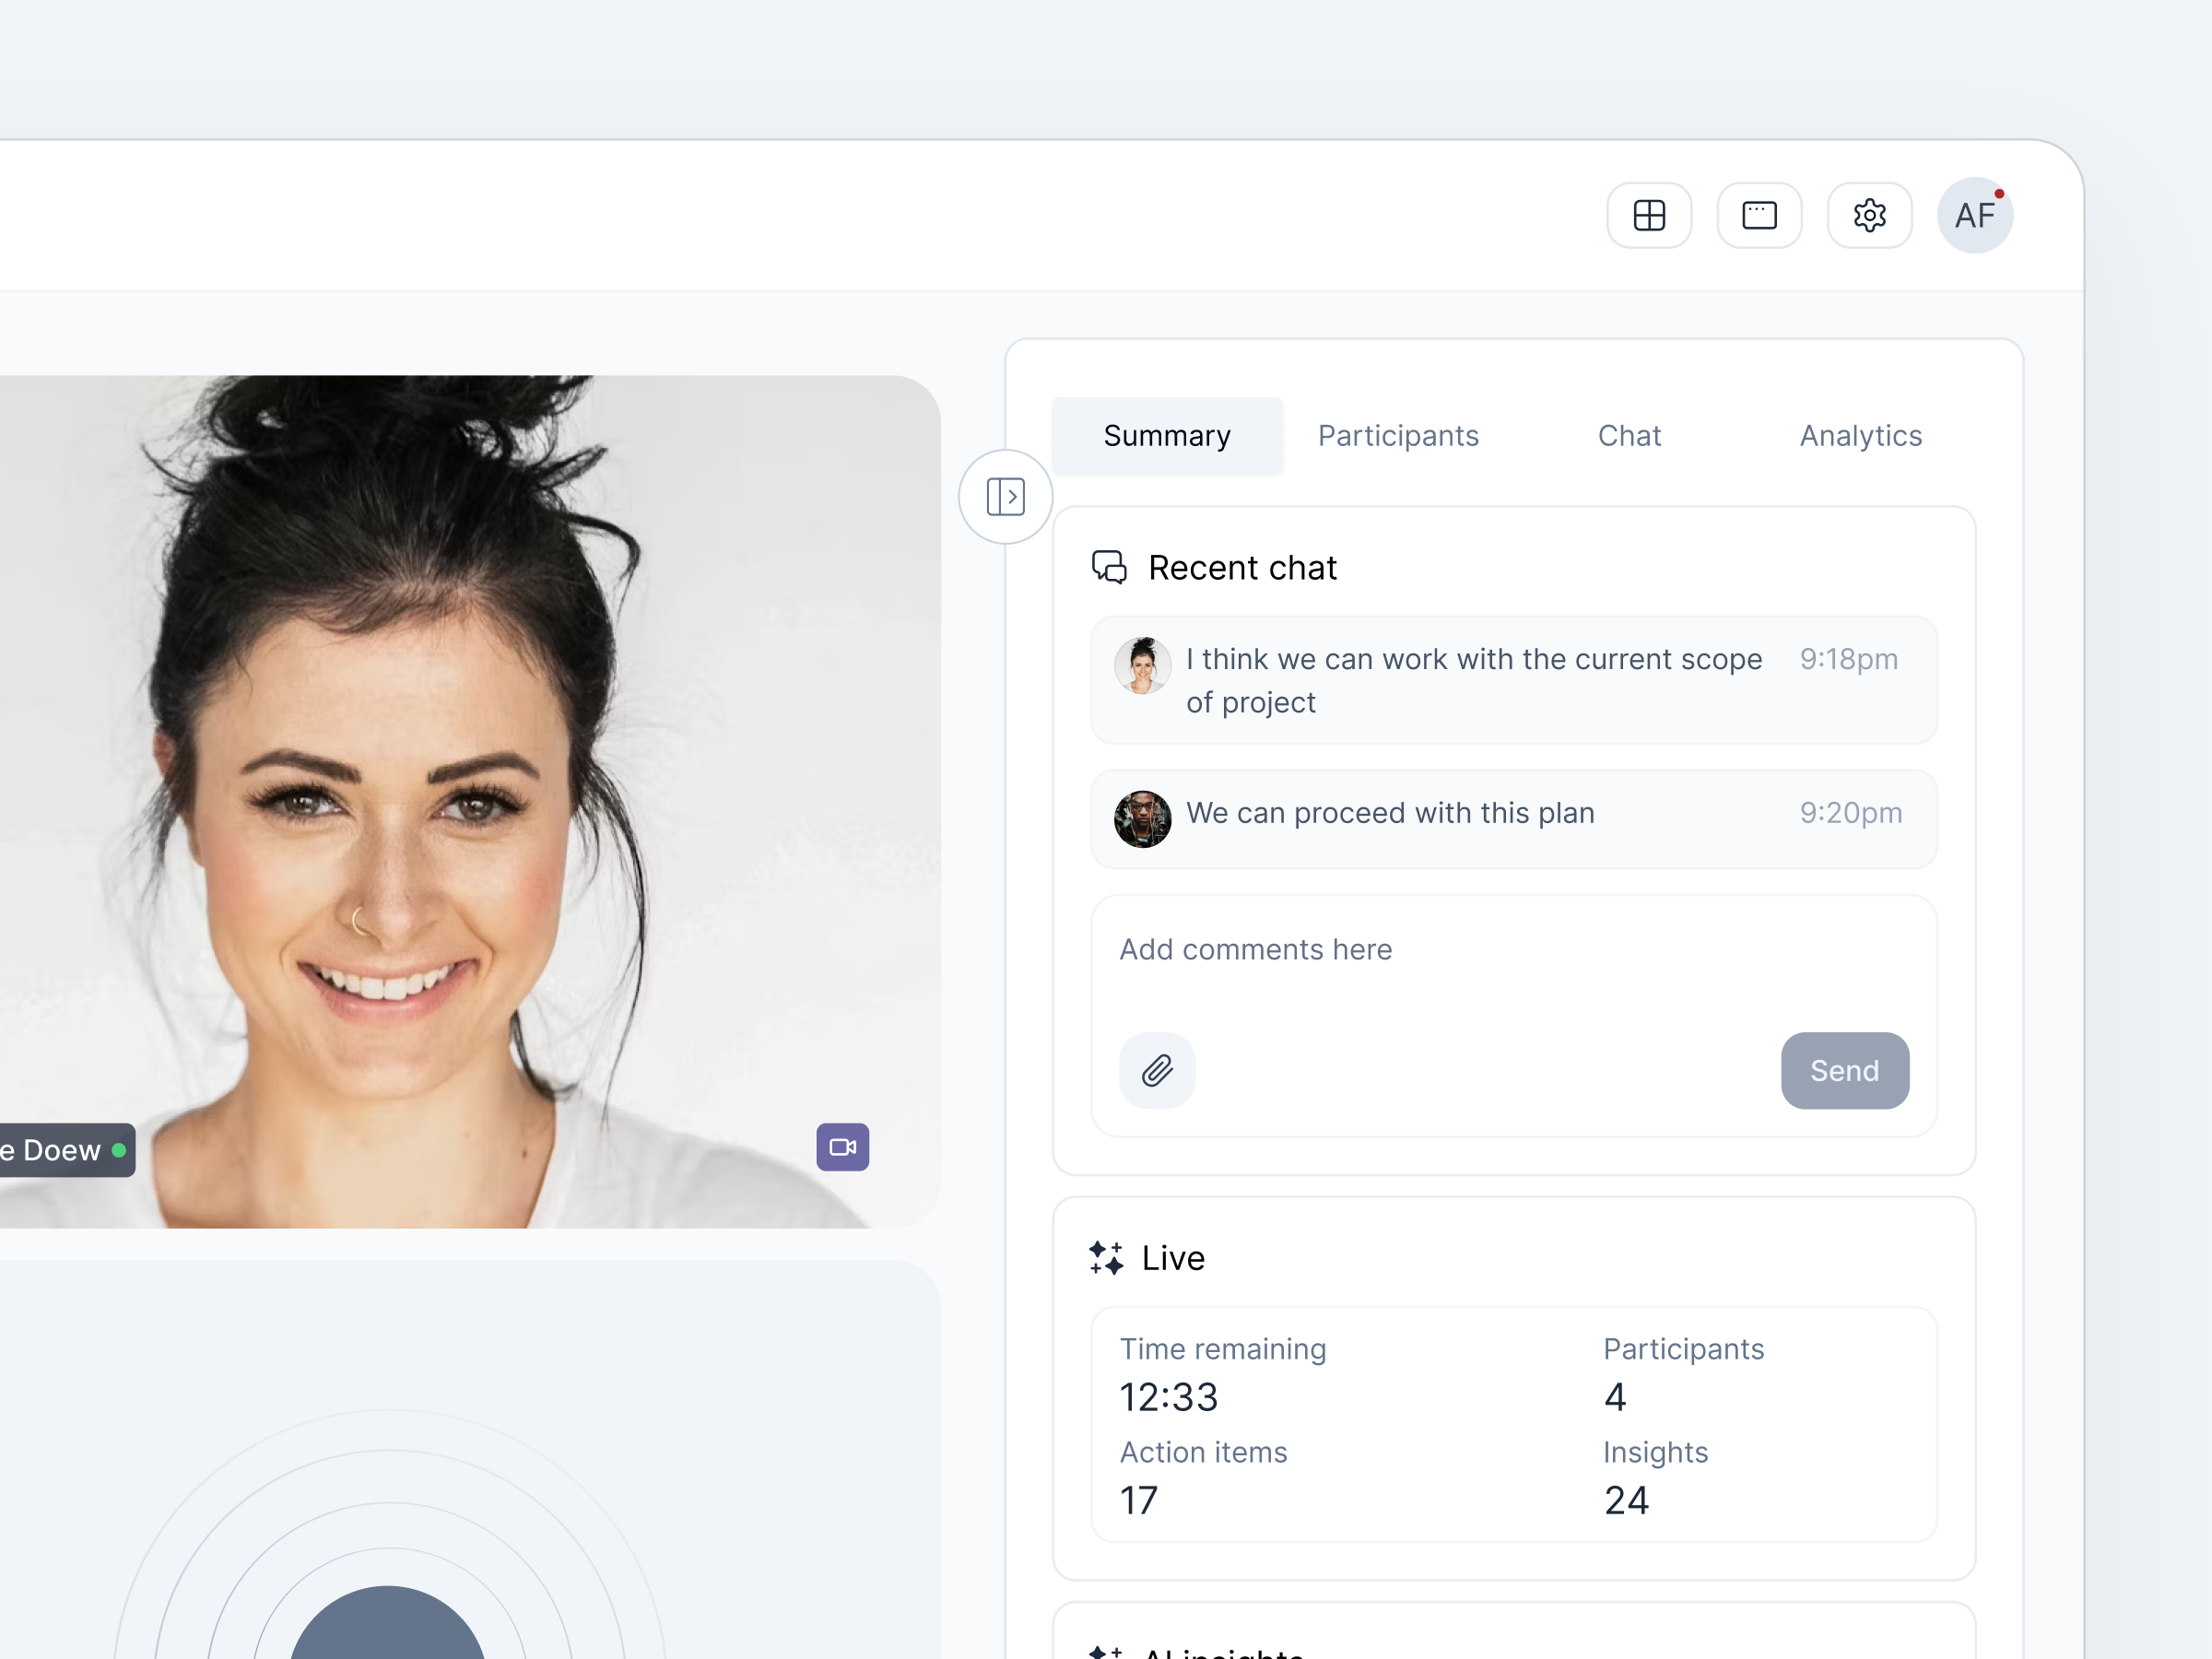Switch to the Analytics tab

pos(1861,435)
